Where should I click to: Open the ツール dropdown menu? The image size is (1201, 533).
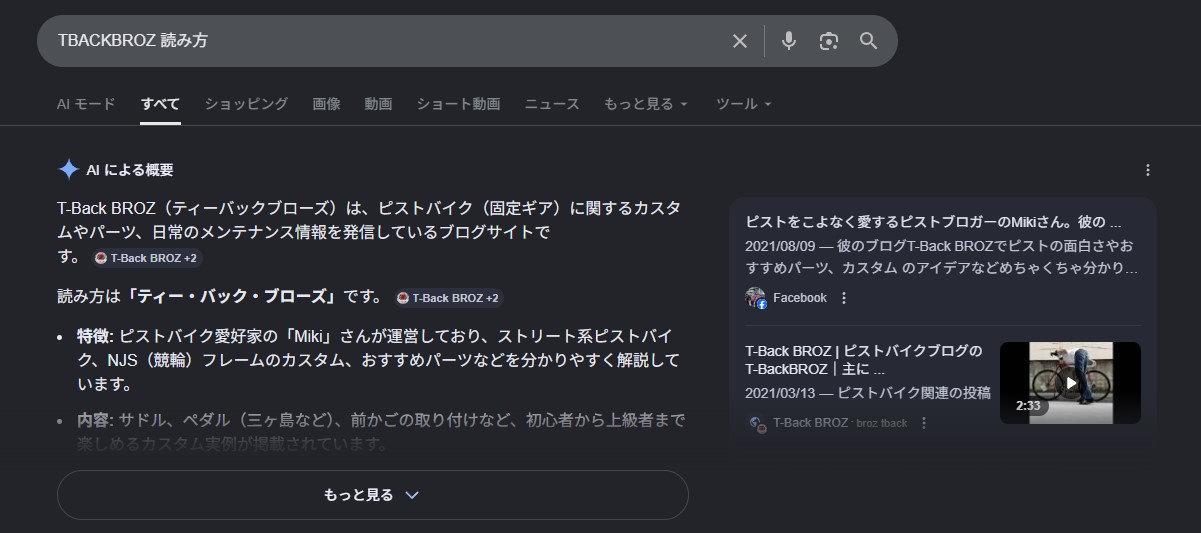(744, 104)
